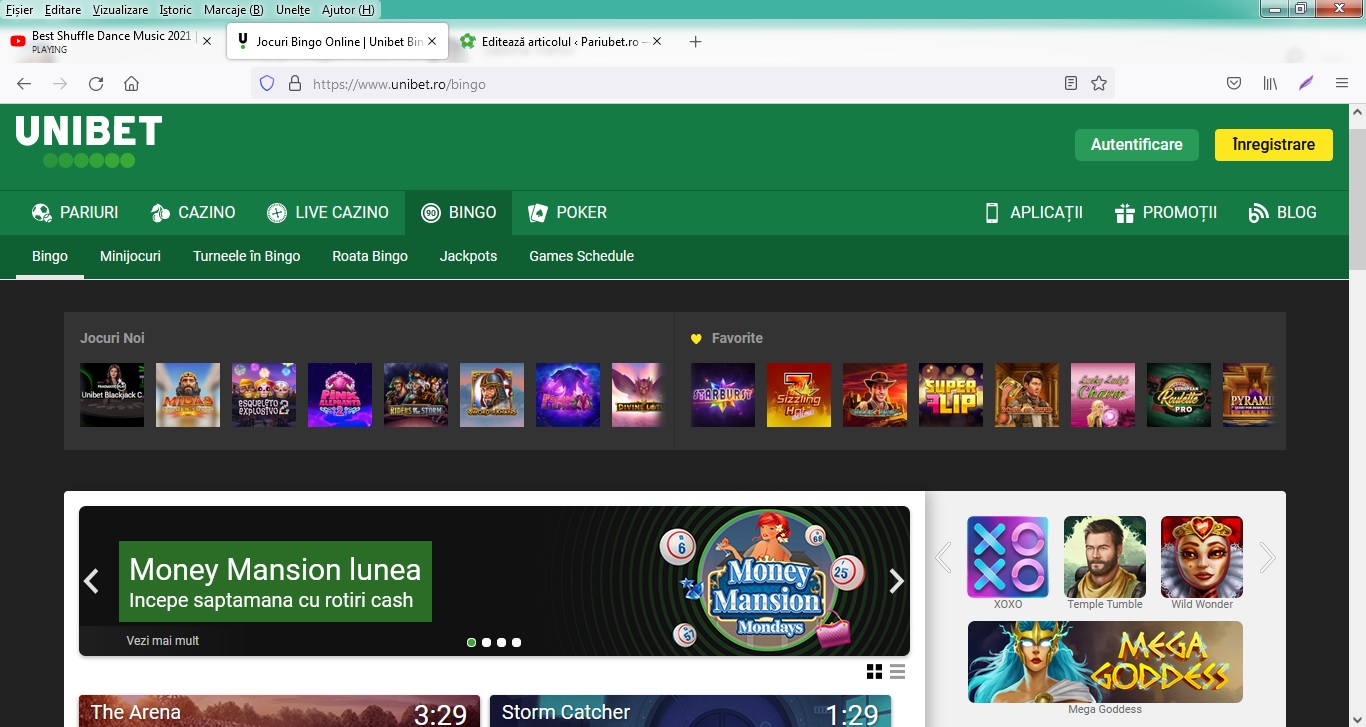The image size is (1366, 727).
Task: Open the Pink Elephants 2 game icon
Action: (x=340, y=395)
